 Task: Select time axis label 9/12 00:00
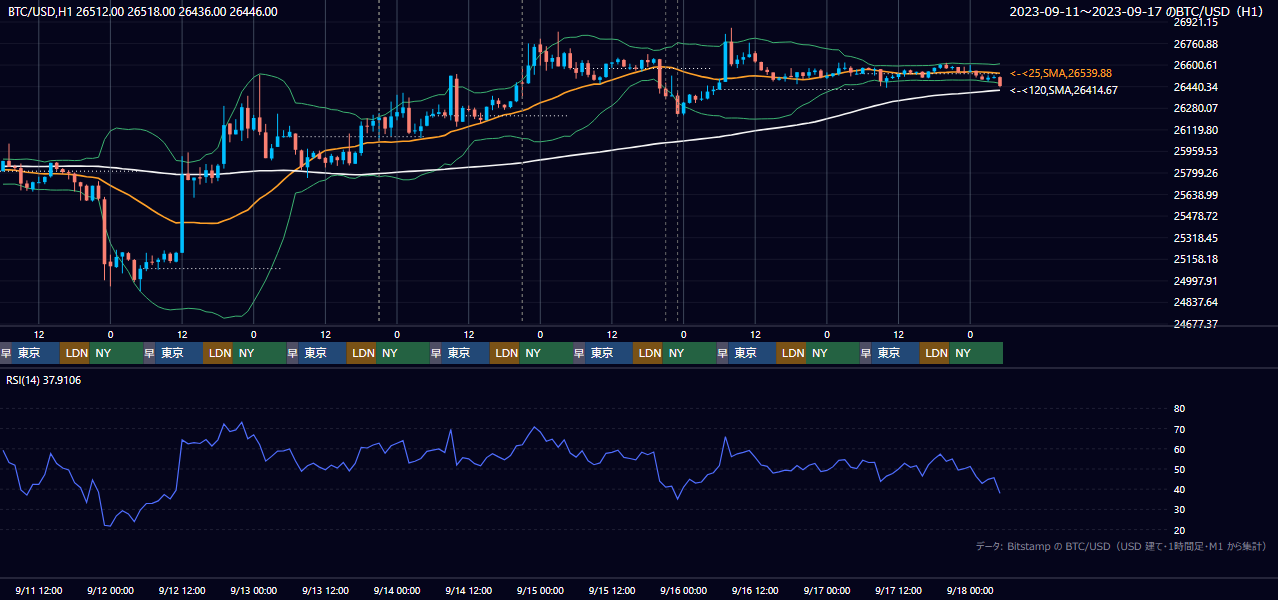(111, 590)
